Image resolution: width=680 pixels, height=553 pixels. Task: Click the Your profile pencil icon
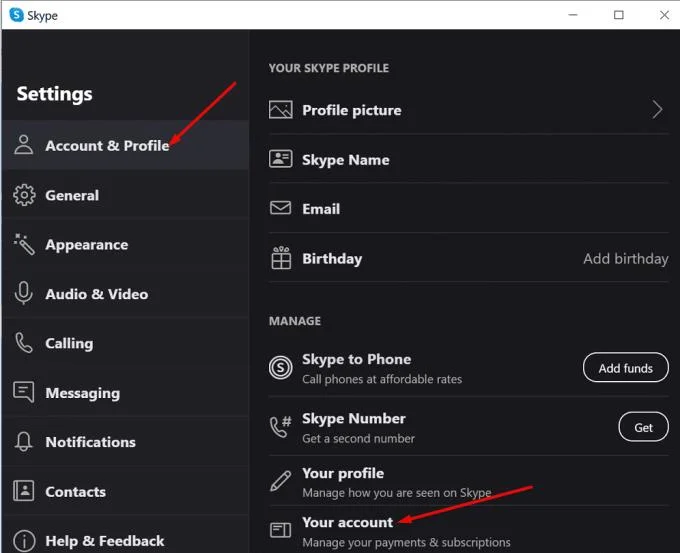pyautogui.click(x=281, y=481)
